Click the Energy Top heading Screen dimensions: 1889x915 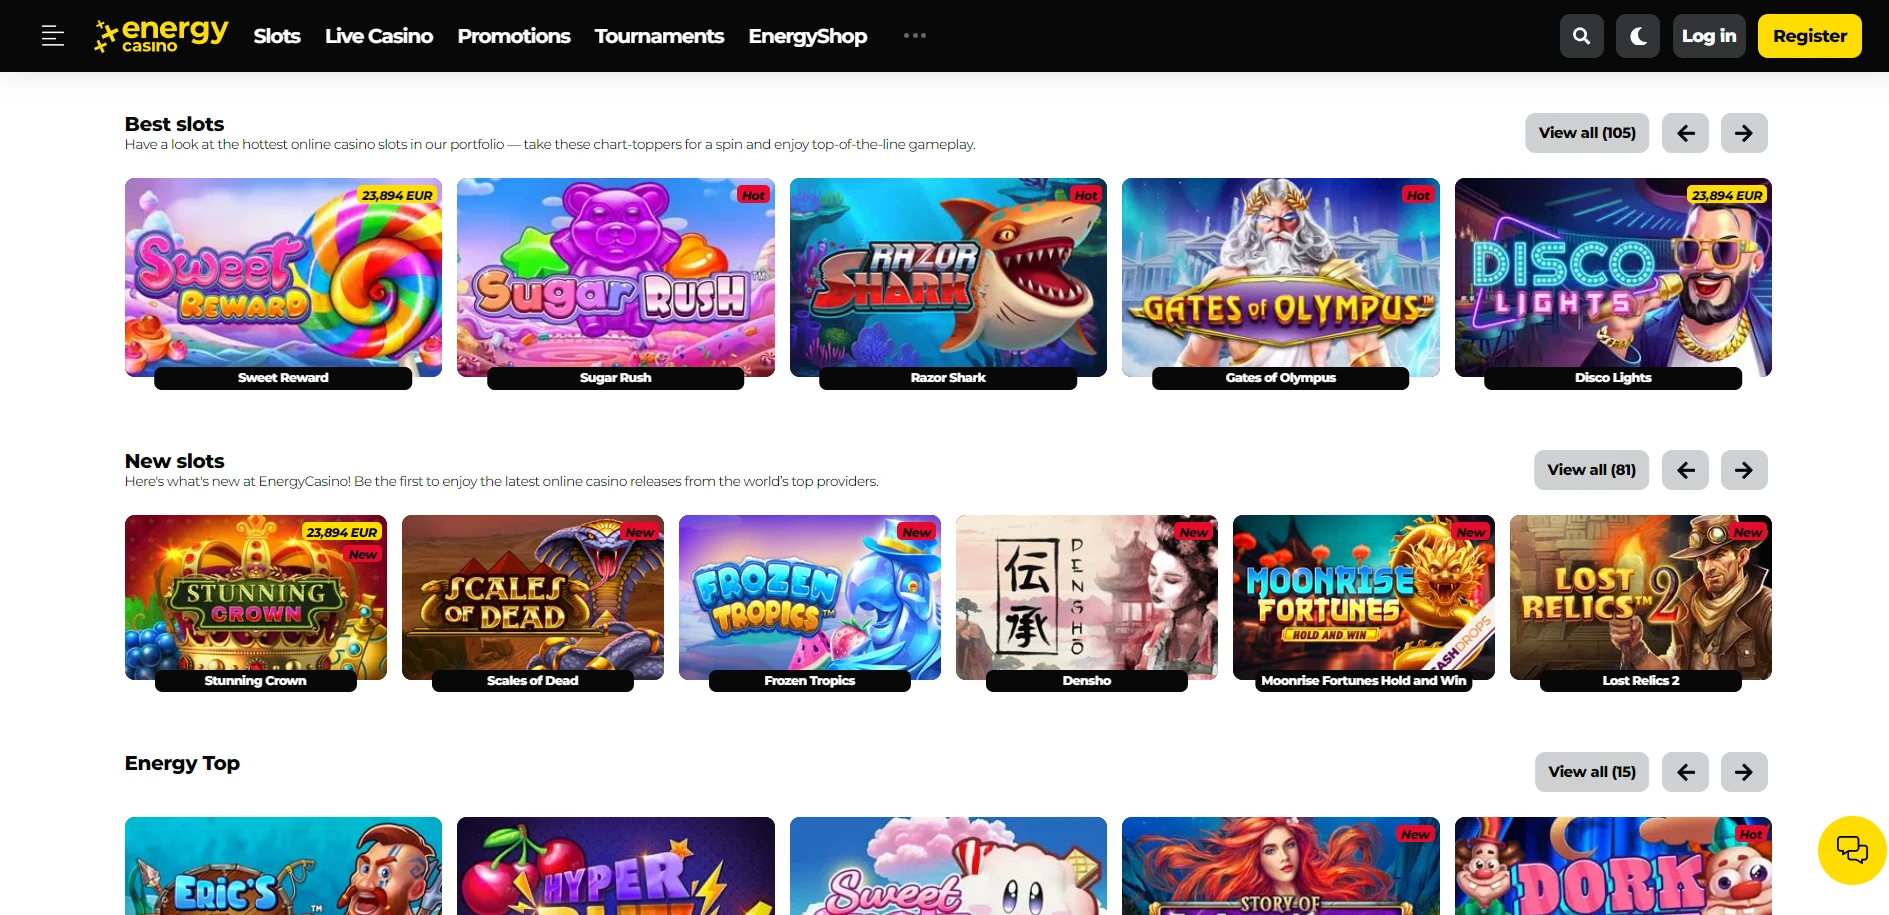(x=182, y=763)
